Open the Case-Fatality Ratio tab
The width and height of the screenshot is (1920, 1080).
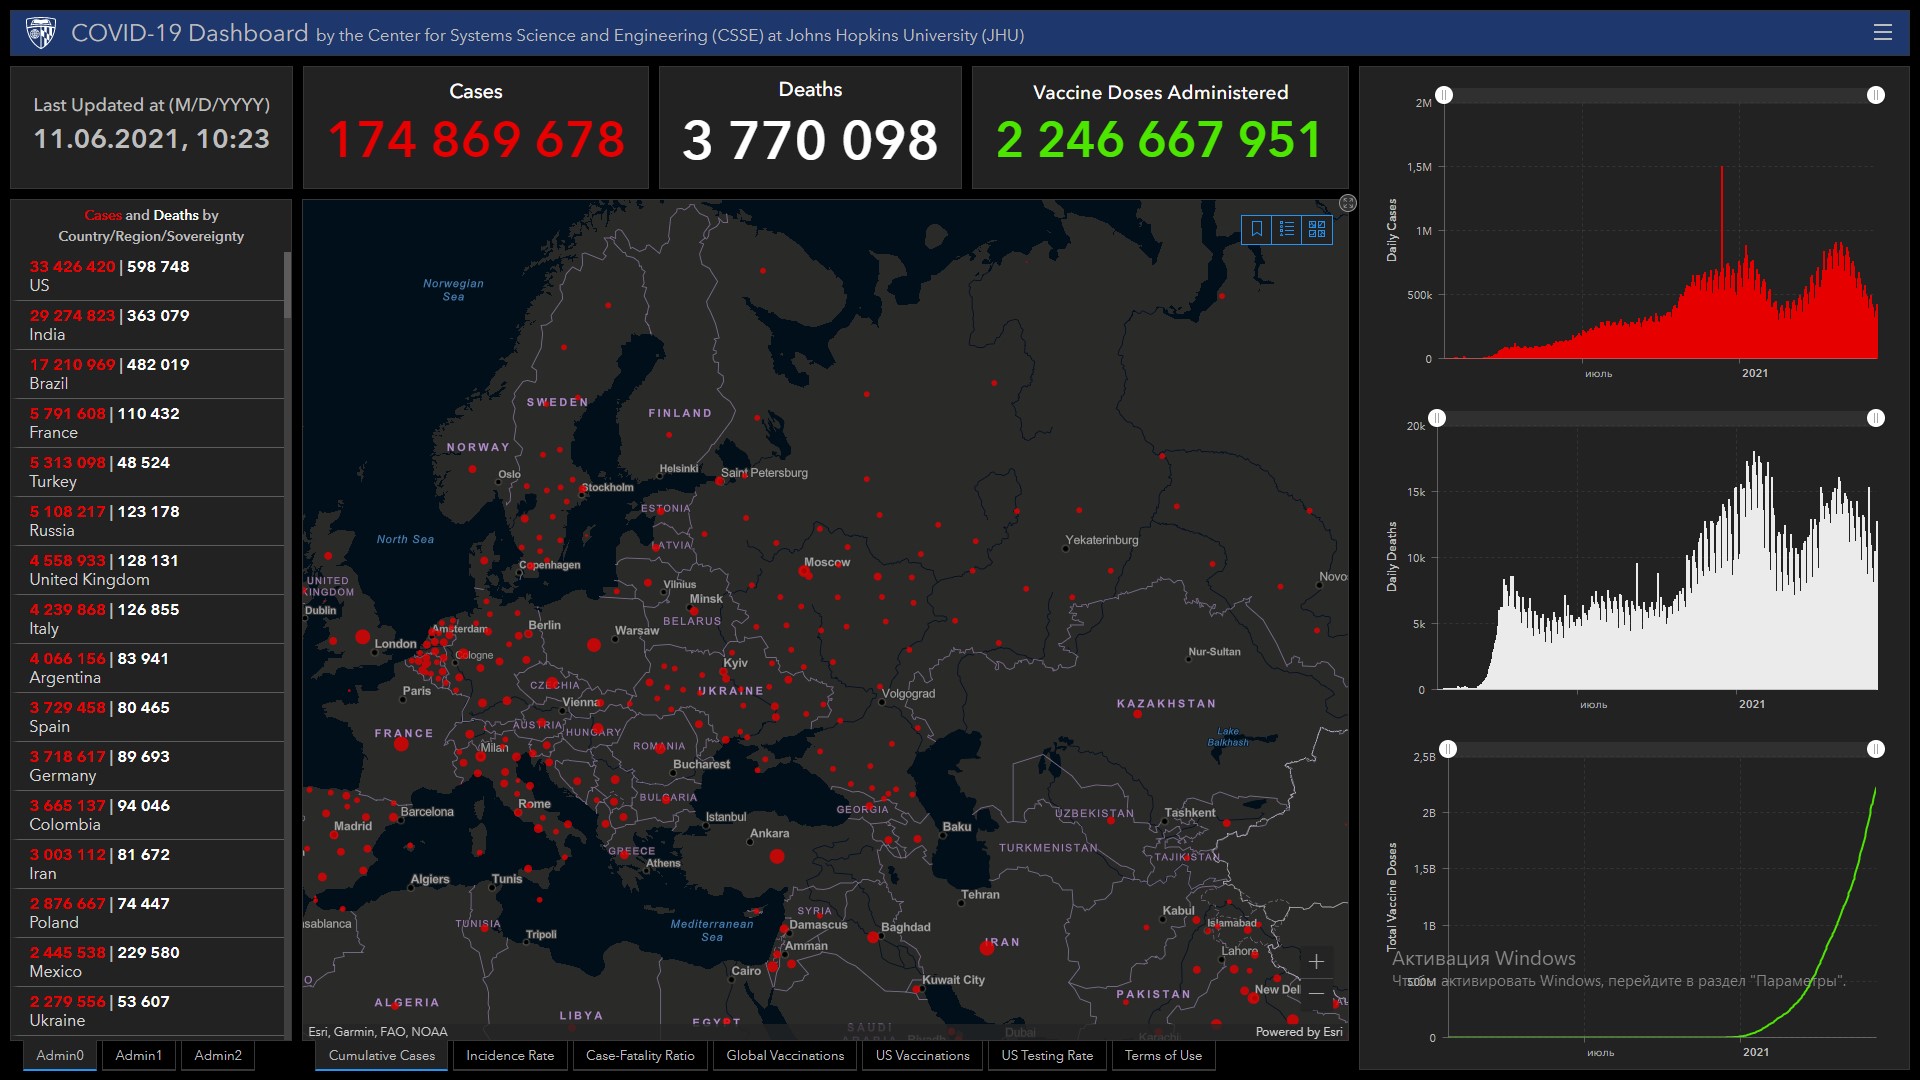640,1055
